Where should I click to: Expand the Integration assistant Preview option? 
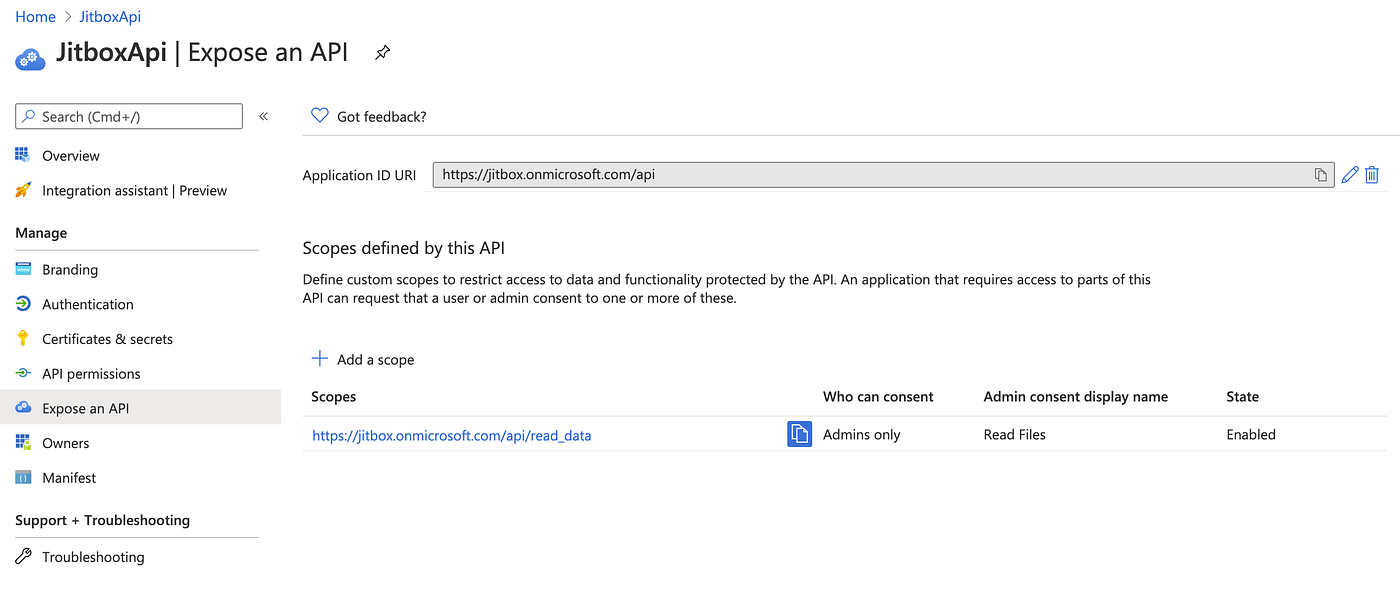(x=135, y=190)
